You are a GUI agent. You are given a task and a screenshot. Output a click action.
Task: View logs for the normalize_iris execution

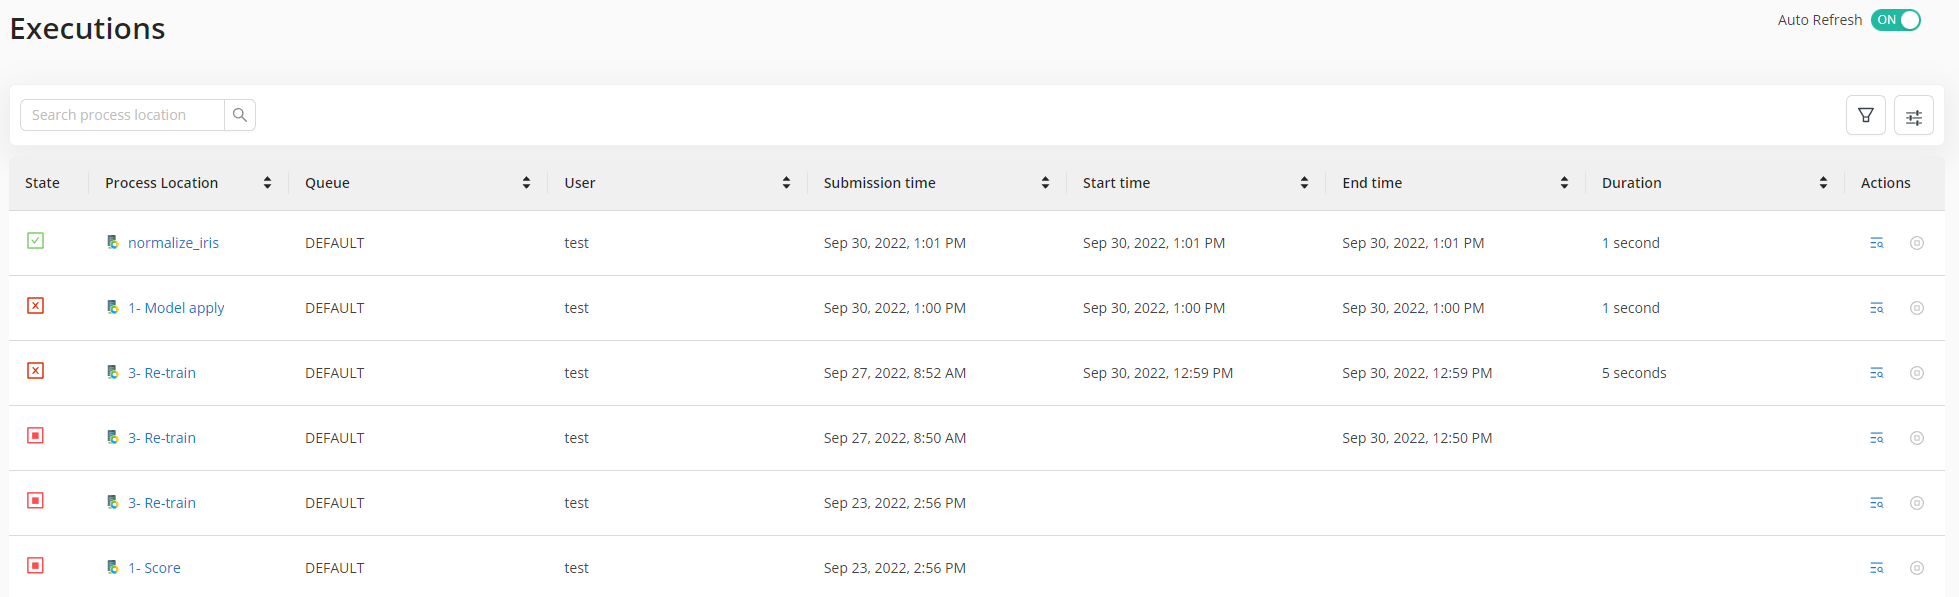pos(1876,242)
